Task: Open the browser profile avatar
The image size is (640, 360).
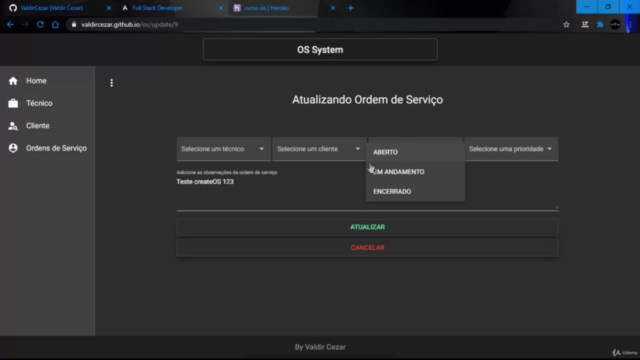Action: pos(615,24)
